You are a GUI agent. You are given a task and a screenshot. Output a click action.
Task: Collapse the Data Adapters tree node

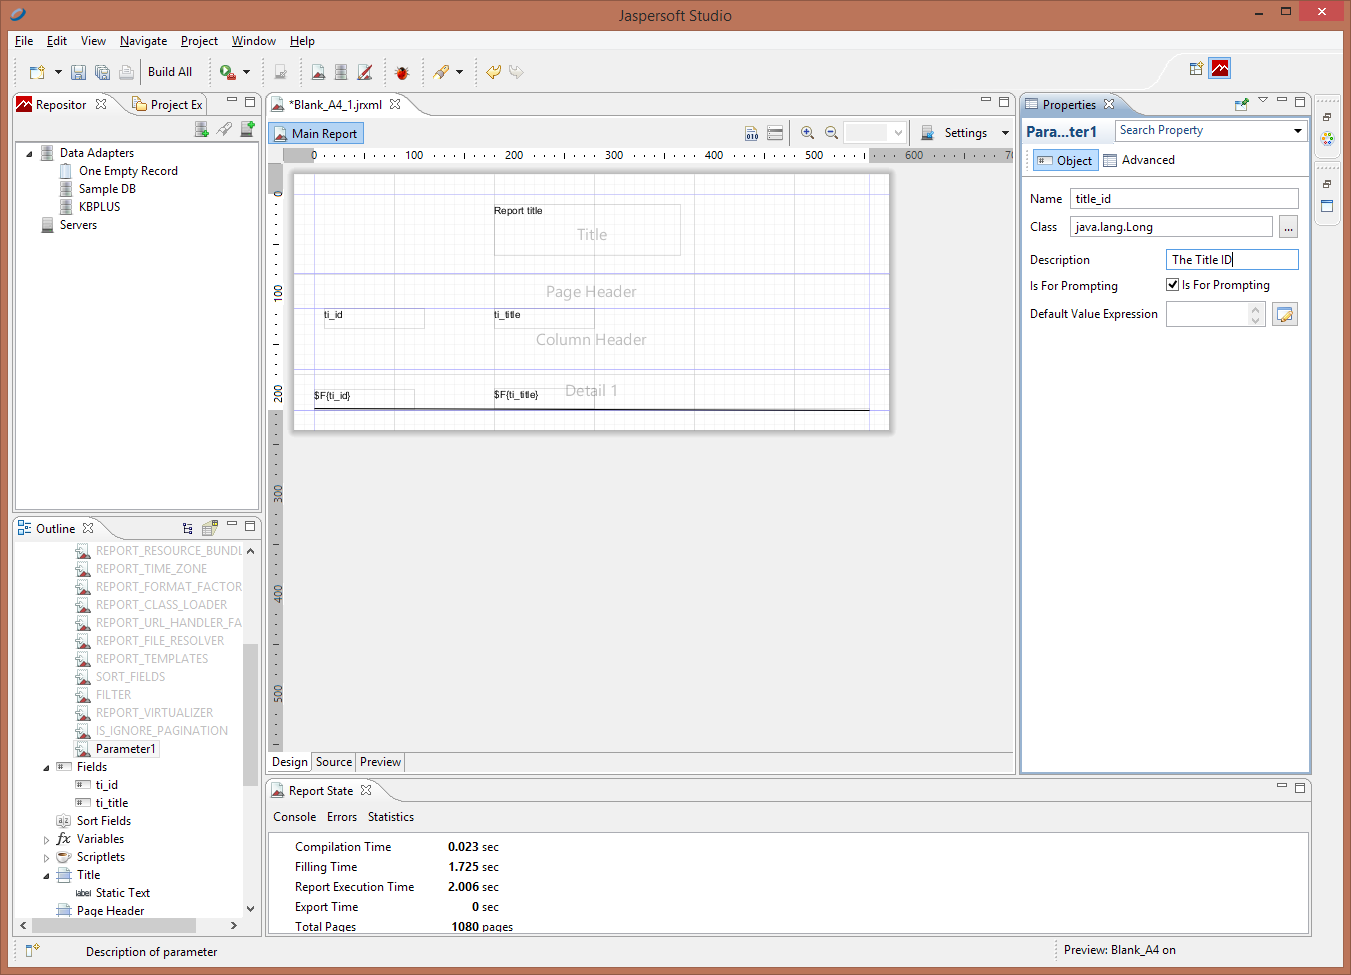[29, 154]
